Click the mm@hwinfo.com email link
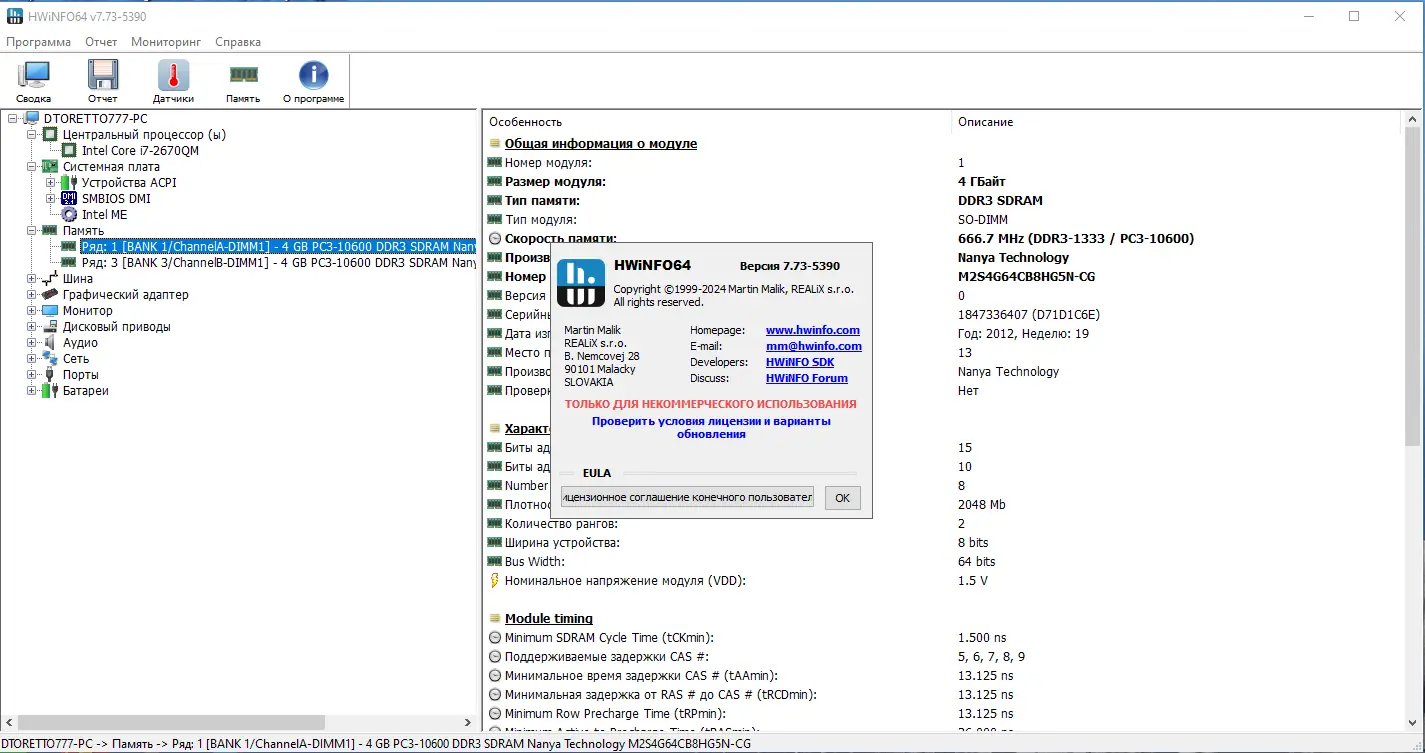Screen dimensions: 1425x753 [814, 346]
